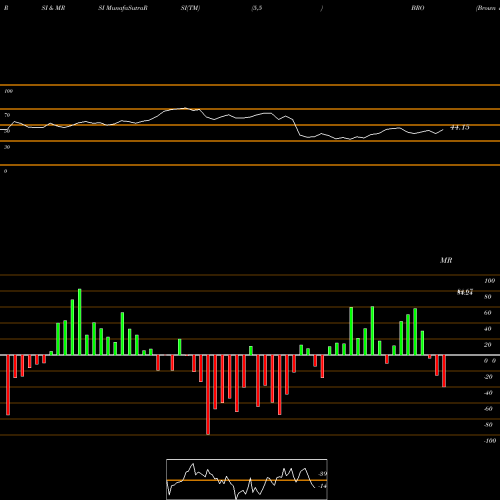Click the MR axis label '100'

(489, 281)
